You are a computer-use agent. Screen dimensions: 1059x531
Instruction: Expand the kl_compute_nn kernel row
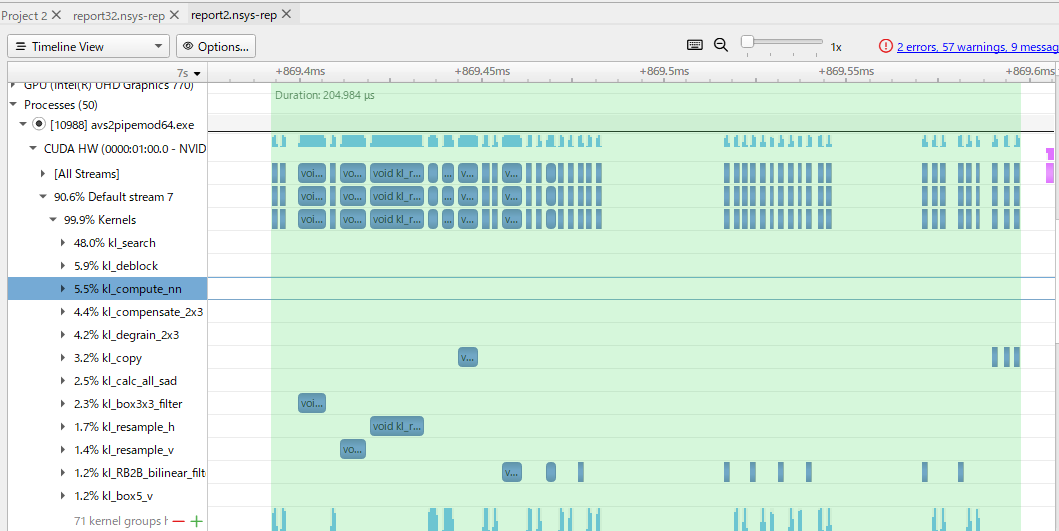[x=63, y=288]
